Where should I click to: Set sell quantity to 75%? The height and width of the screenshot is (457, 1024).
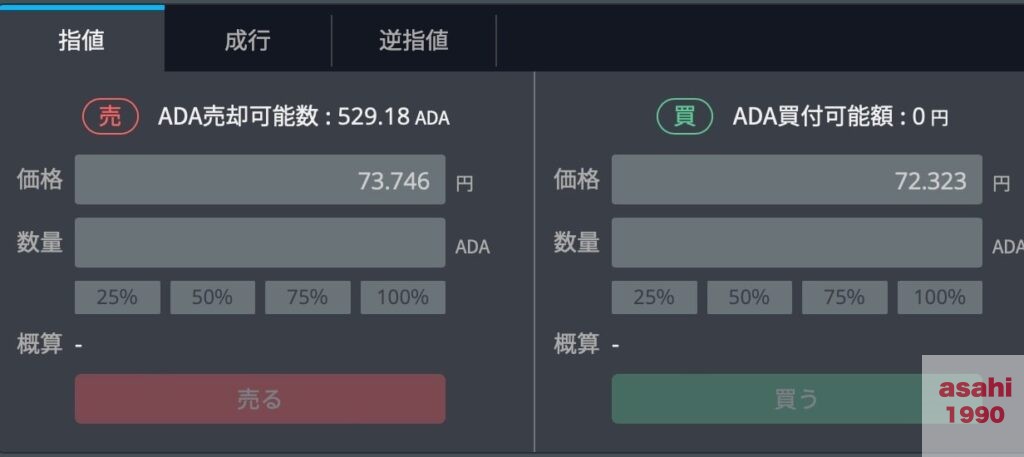[x=308, y=298]
